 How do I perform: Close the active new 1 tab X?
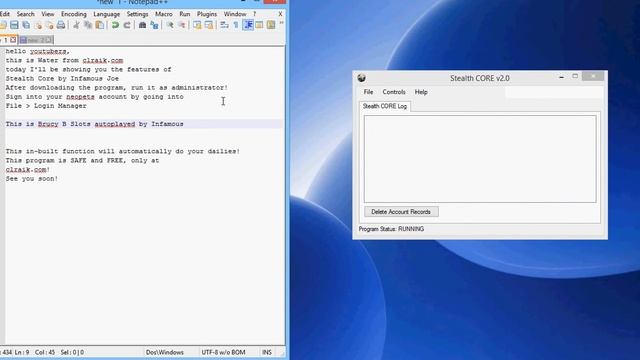tap(13, 40)
